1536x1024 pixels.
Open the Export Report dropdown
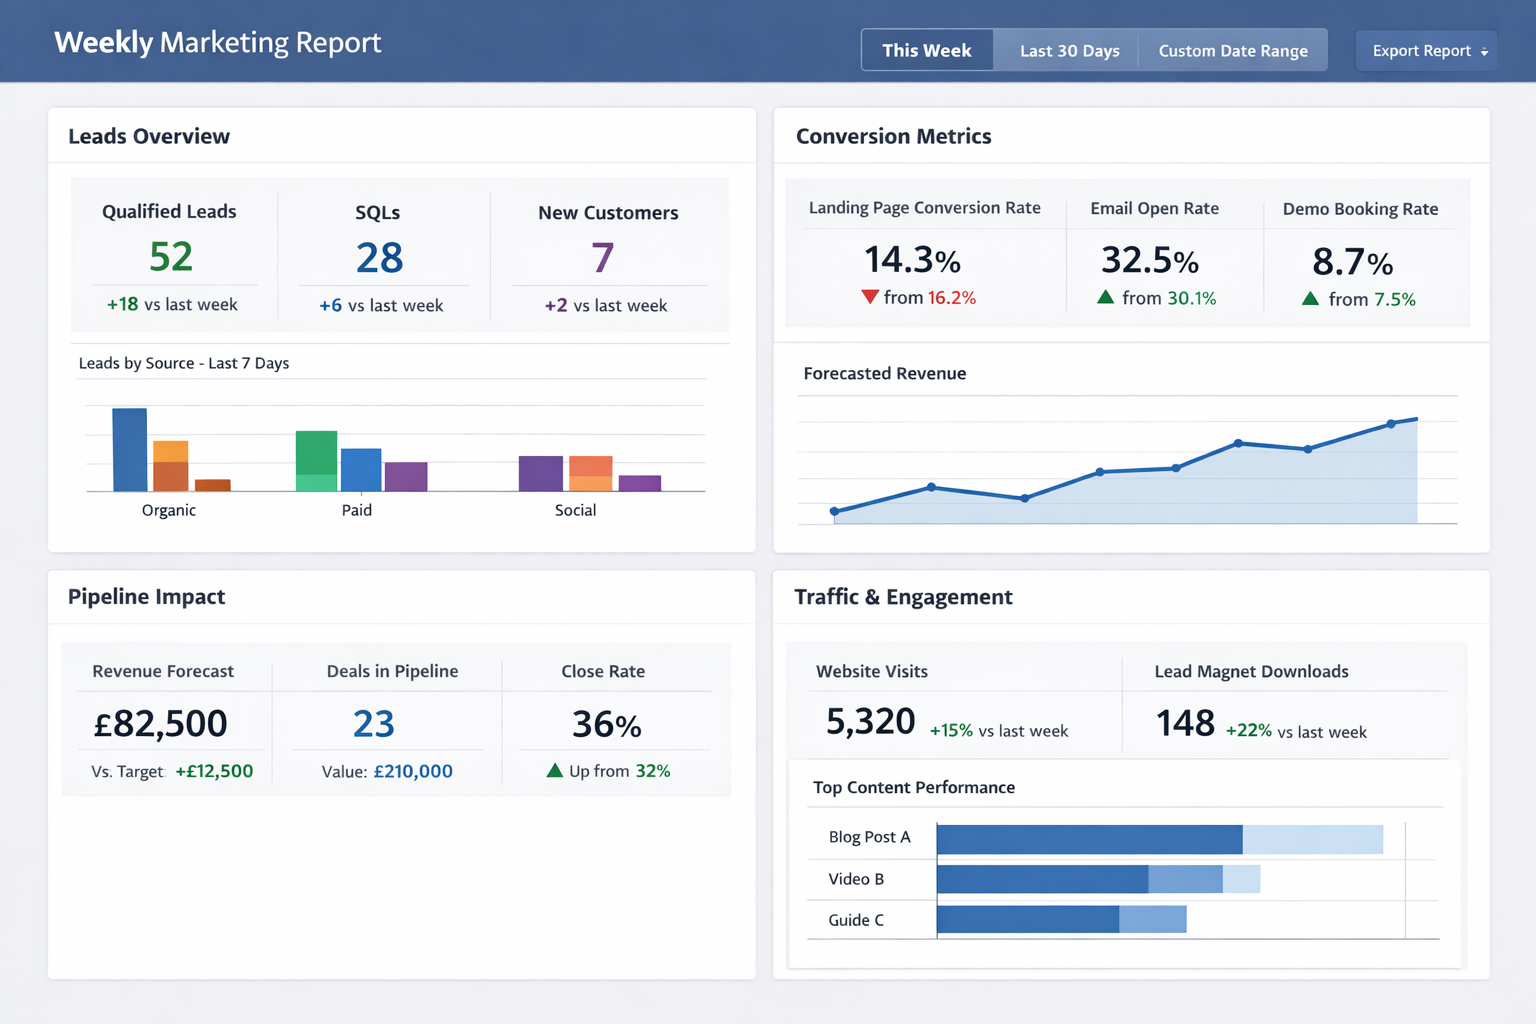(1426, 50)
